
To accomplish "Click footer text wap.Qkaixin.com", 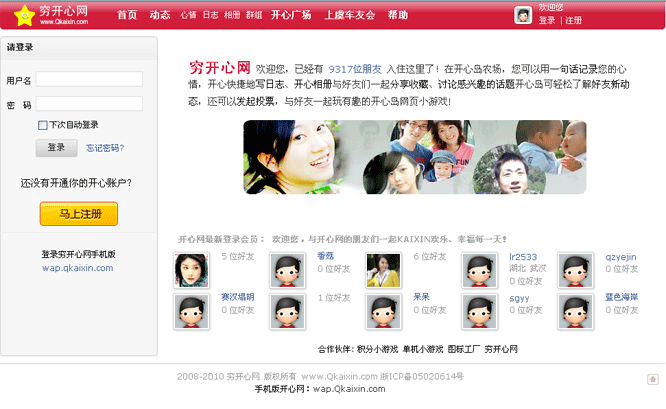I will tap(349, 389).
